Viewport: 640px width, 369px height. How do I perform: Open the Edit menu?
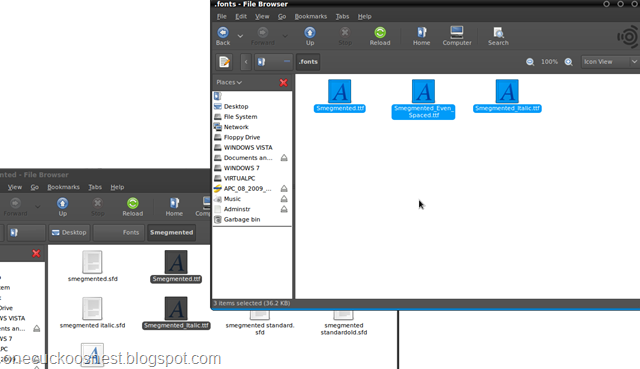pos(241,16)
